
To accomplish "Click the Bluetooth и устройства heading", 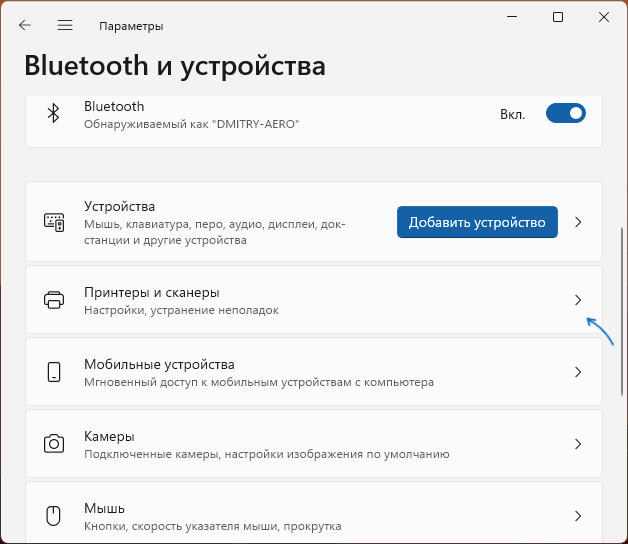I will 175,66.
